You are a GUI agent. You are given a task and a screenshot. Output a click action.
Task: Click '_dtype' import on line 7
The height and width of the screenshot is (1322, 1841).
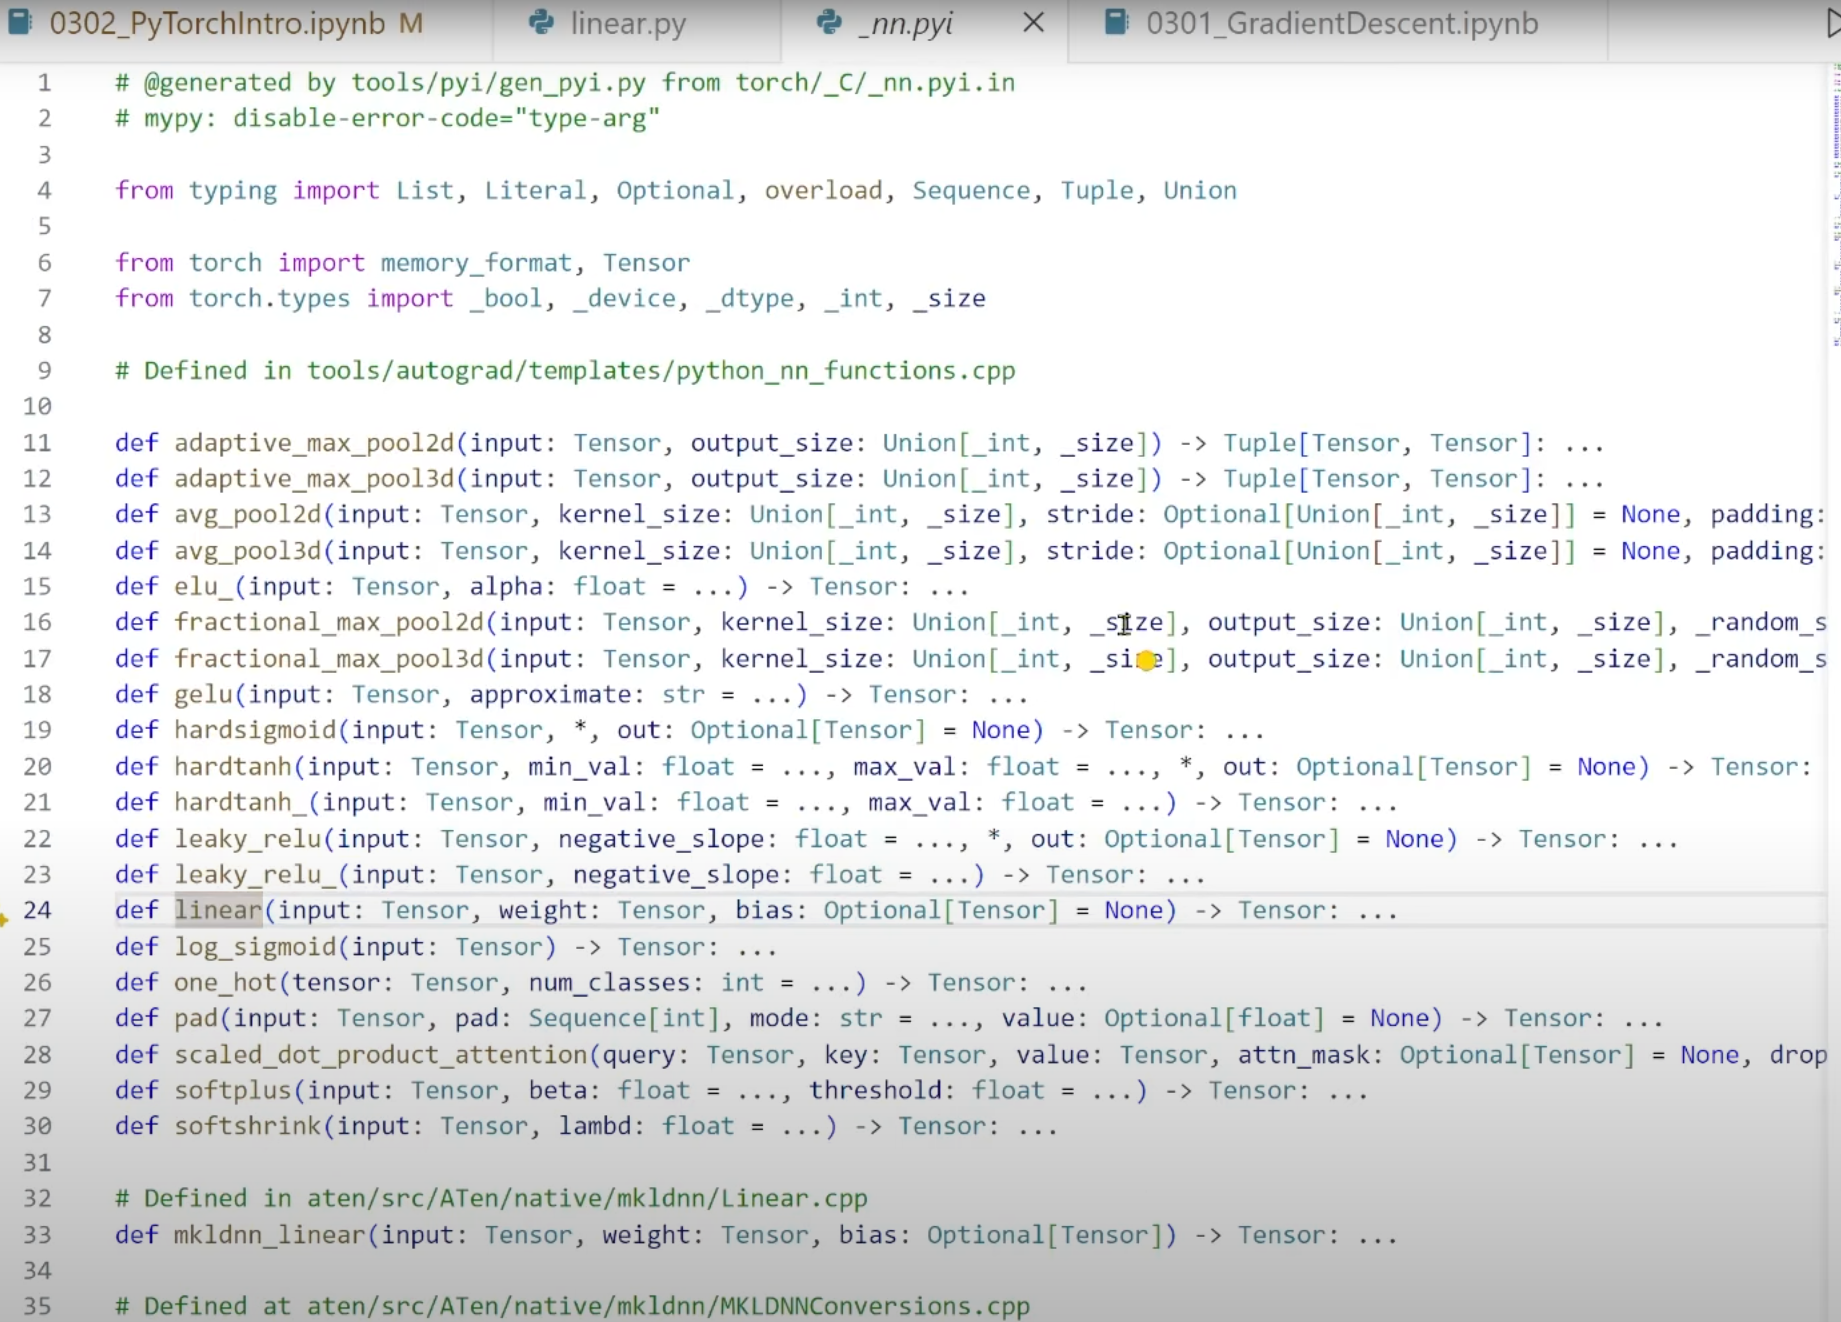coord(750,299)
